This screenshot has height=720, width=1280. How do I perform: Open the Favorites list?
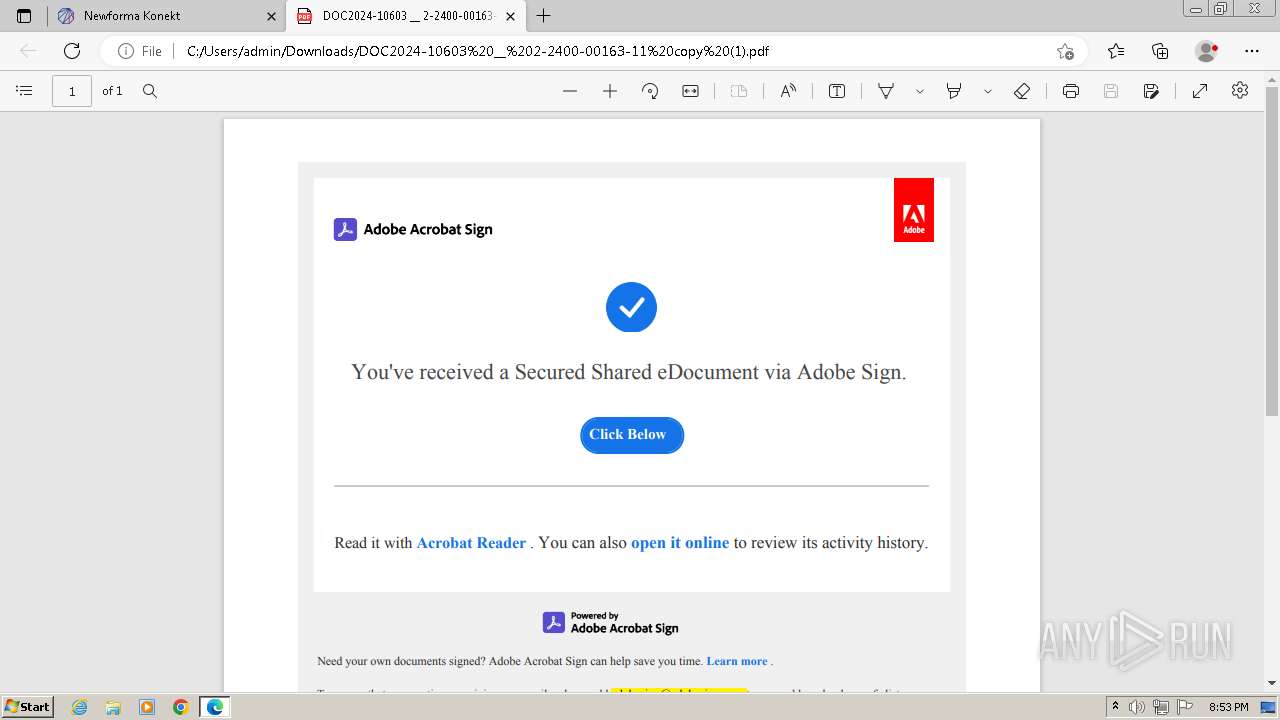click(x=1116, y=51)
